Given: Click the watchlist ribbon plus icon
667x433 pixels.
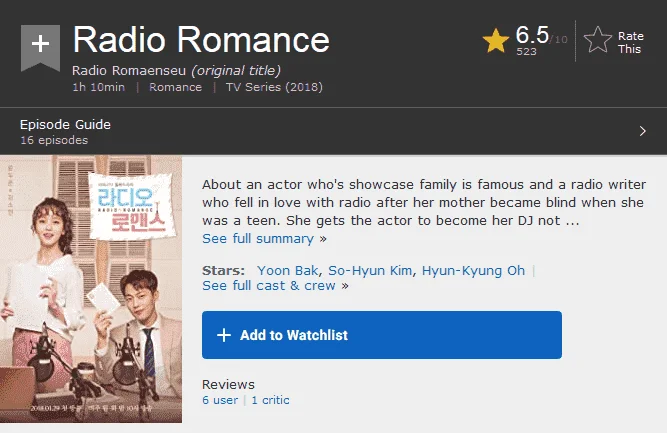Looking at the screenshot, I should click(x=40, y=47).
